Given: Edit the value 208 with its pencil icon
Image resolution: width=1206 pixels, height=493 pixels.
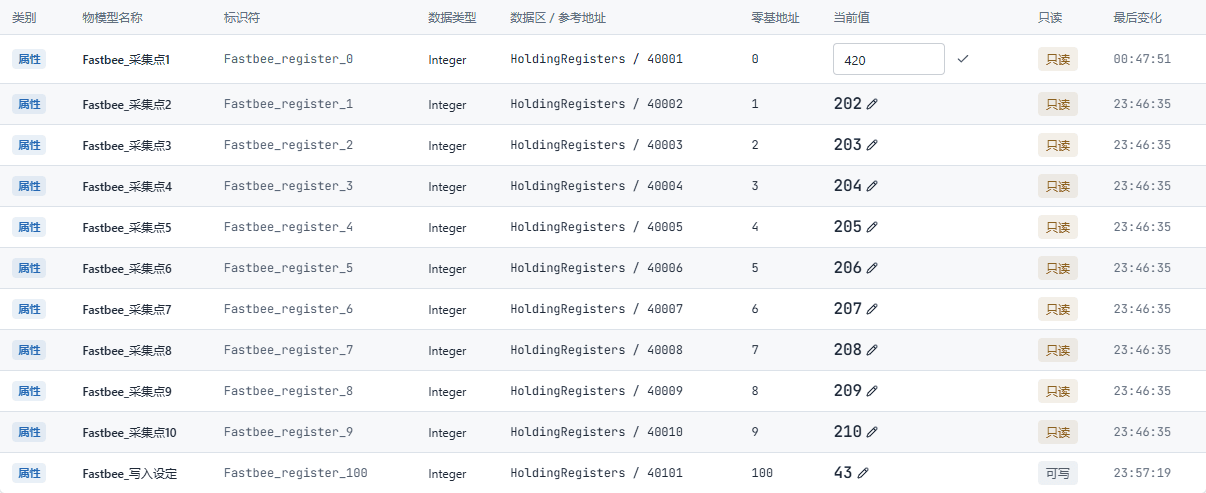Looking at the screenshot, I should (872, 350).
